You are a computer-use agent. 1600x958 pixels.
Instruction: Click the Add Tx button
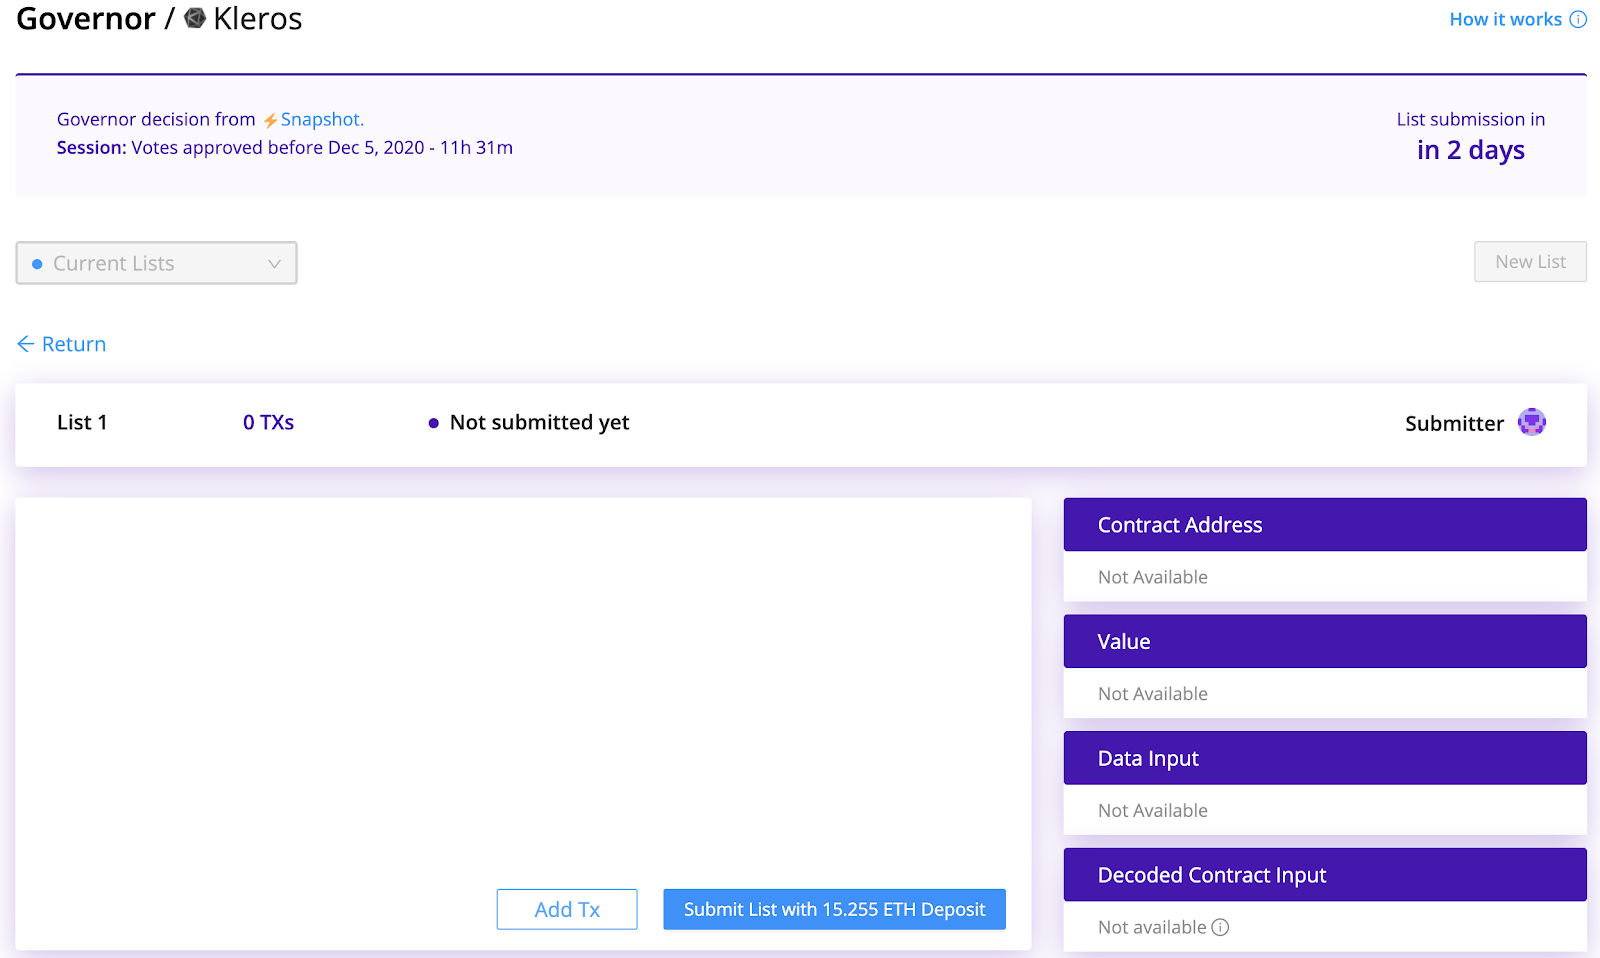tap(567, 909)
